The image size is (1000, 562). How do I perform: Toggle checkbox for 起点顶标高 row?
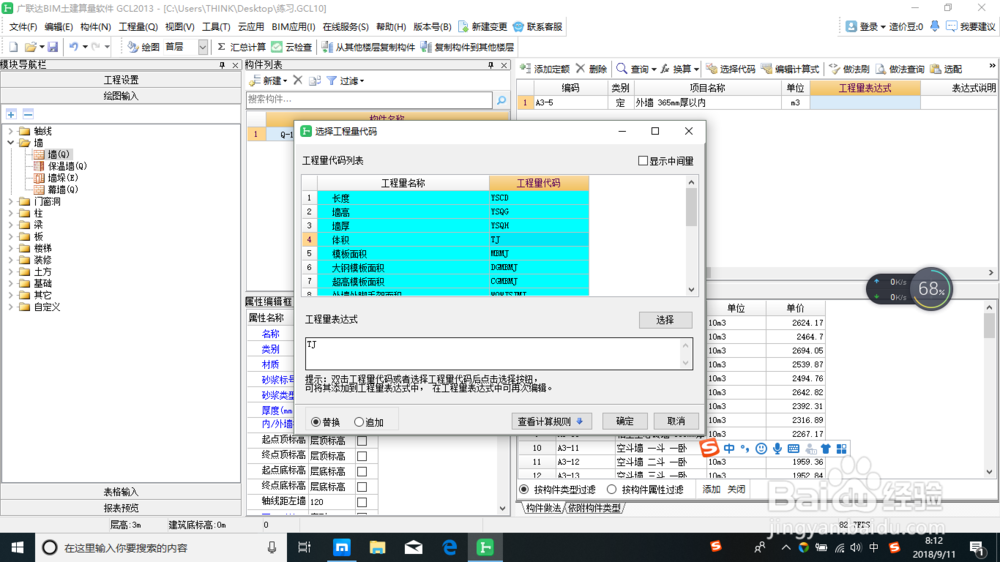coord(362,441)
